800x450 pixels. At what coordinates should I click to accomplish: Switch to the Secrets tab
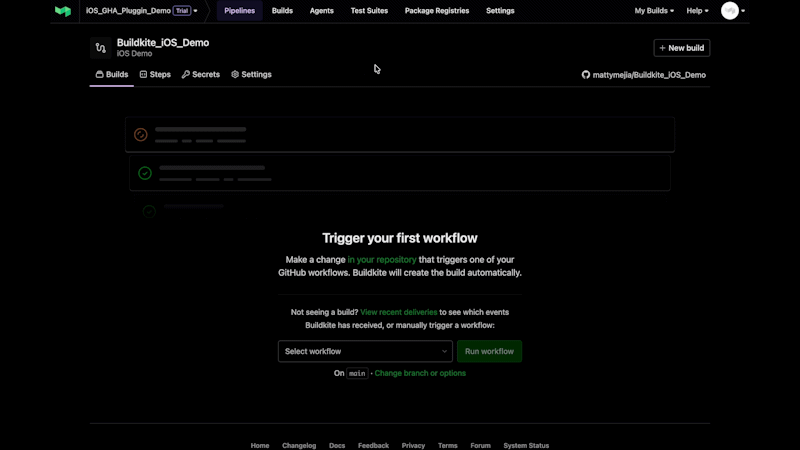point(201,74)
